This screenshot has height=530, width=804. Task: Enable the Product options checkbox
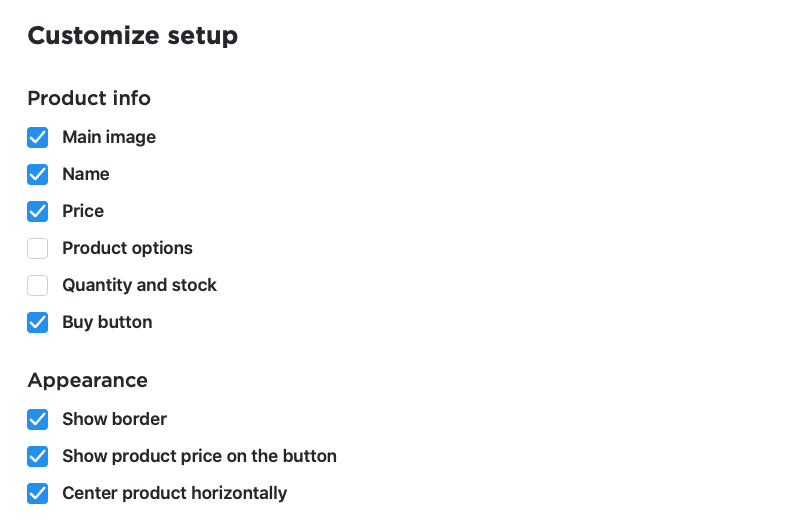coord(38,248)
